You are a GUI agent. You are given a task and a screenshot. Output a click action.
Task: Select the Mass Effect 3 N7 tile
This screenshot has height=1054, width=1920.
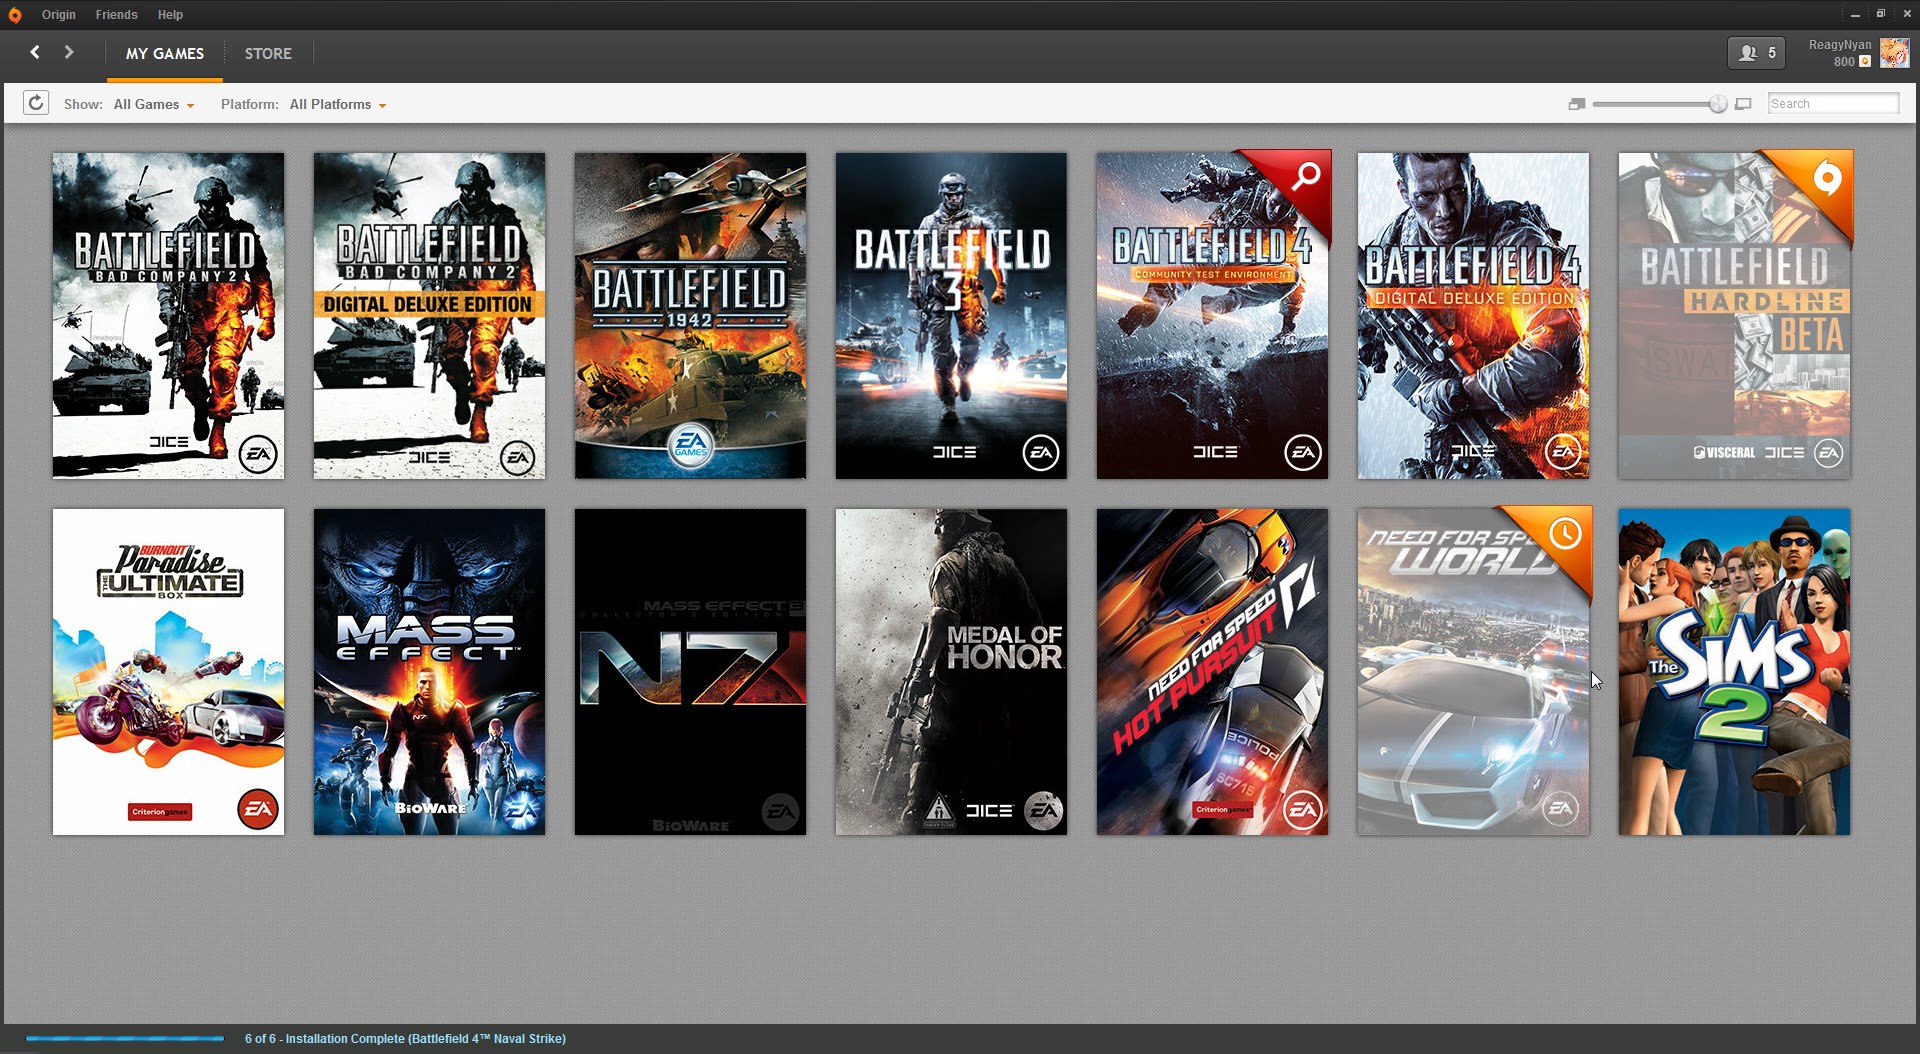(690, 671)
